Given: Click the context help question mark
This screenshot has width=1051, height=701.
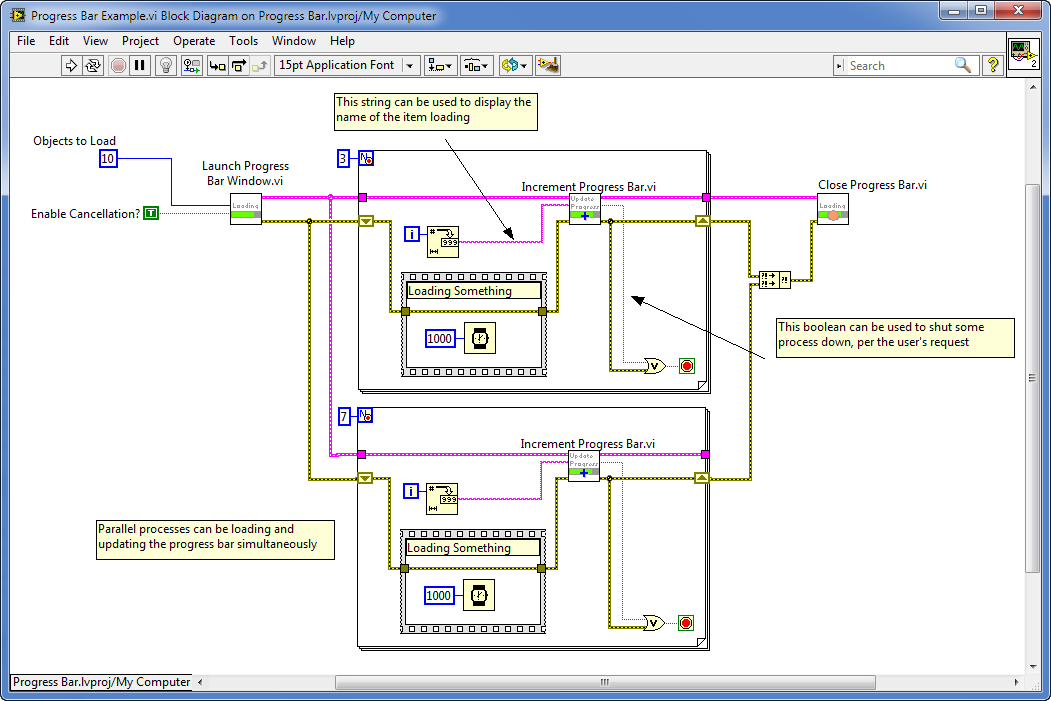Looking at the screenshot, I should pyautogui.click(x=992, y=65).
